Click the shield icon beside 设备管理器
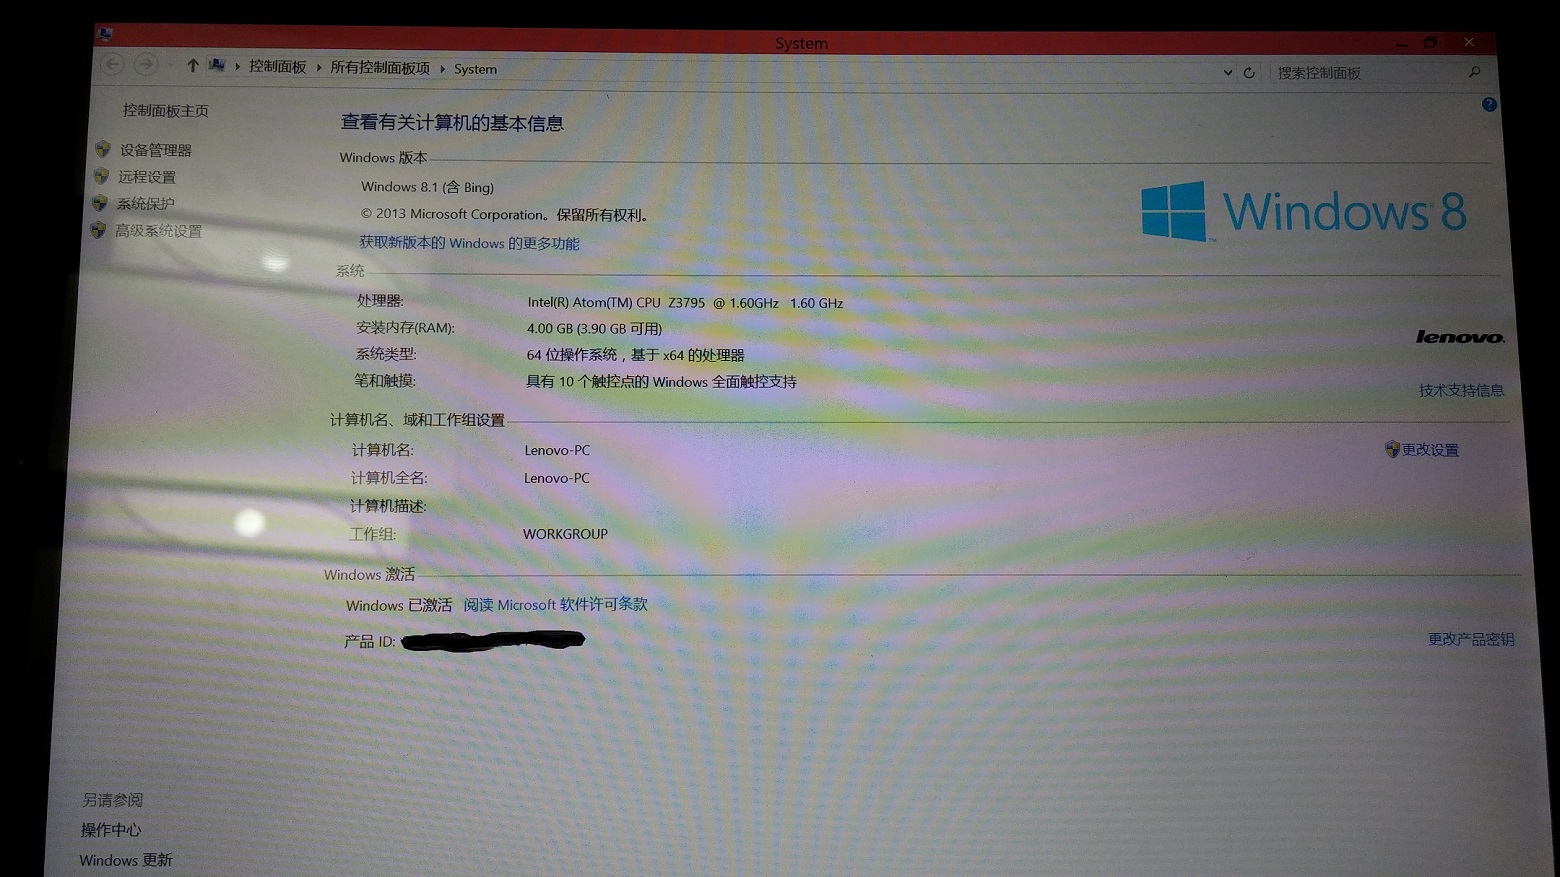Screen dimensions: 1560x877 103,149
